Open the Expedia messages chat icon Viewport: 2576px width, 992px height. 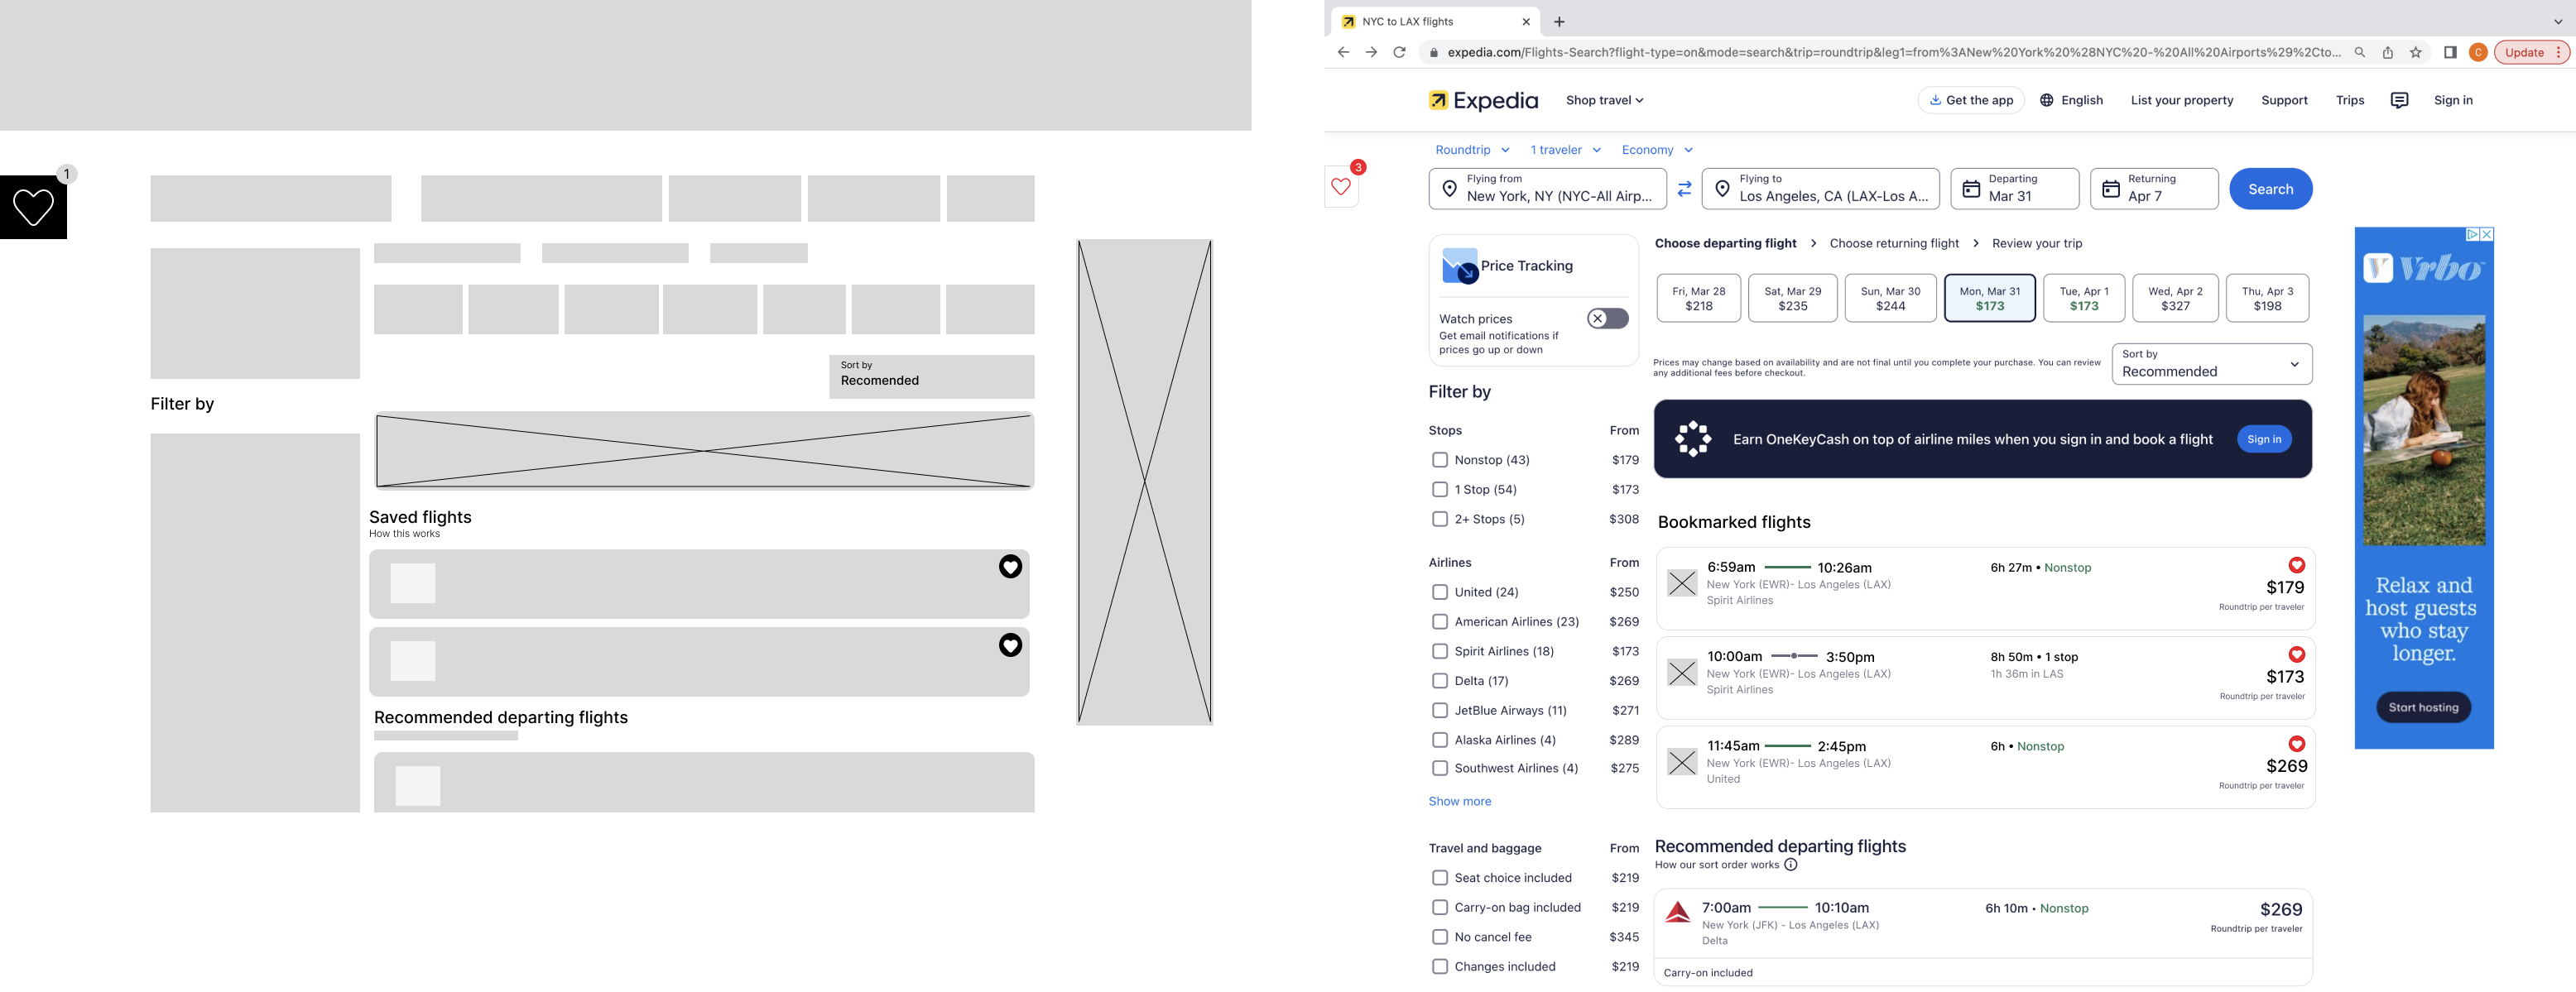[2399, 100]
